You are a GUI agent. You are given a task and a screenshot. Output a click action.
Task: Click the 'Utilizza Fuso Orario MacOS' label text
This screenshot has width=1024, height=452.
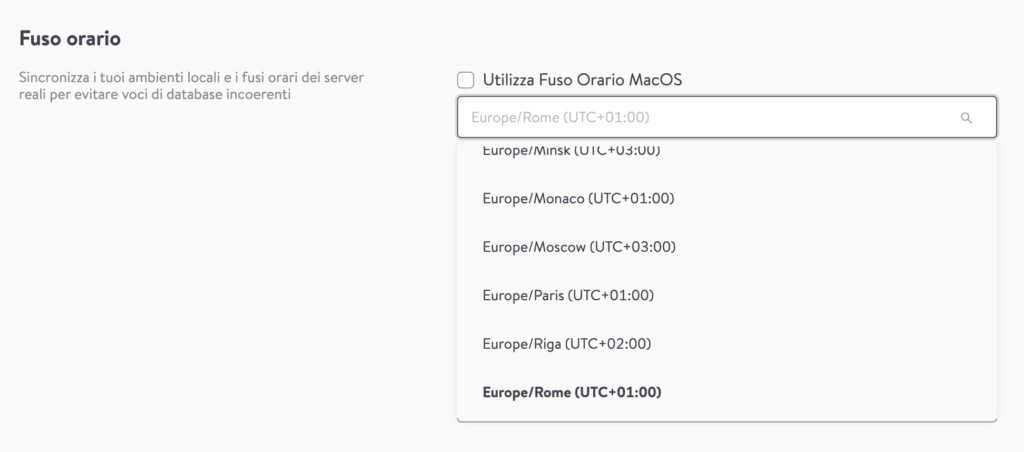point(583,80)
